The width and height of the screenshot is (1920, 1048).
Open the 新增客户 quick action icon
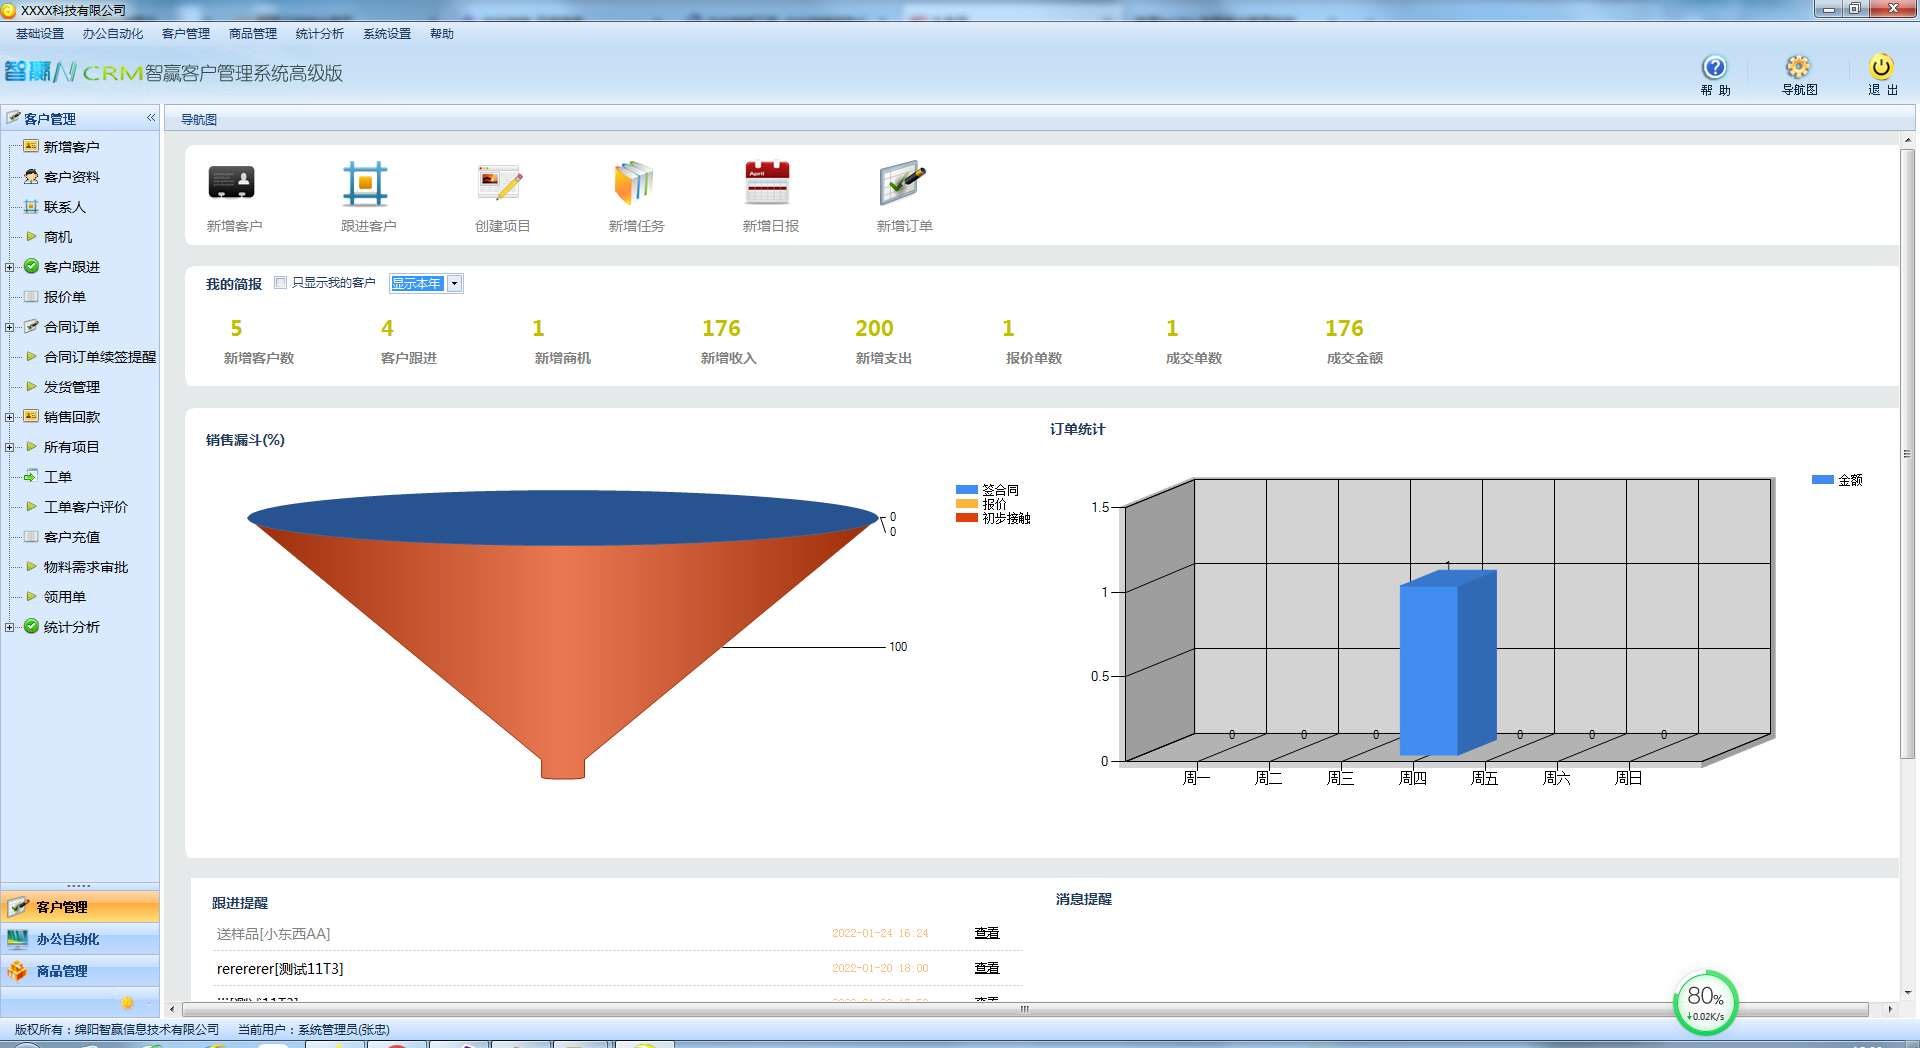232,183
